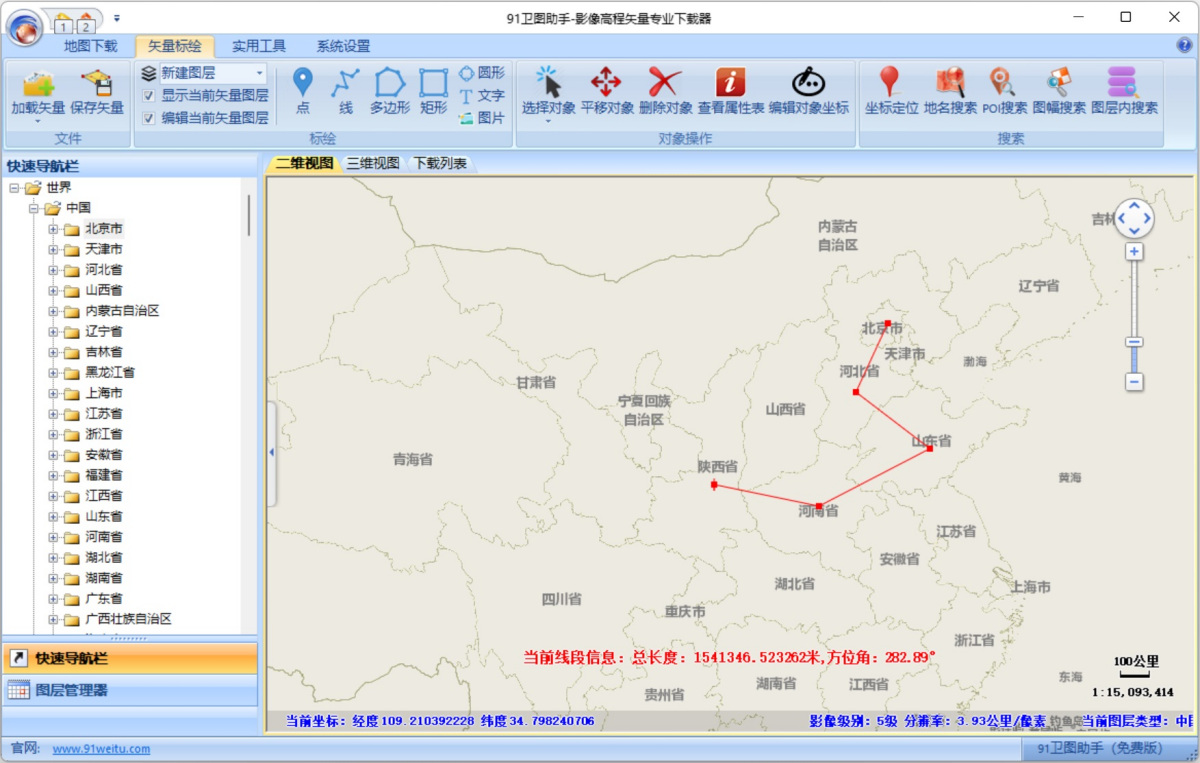Click the Delete Object (删除对象) icon
This screenshot has width=1200, height=763.
(x=665, y=91)
